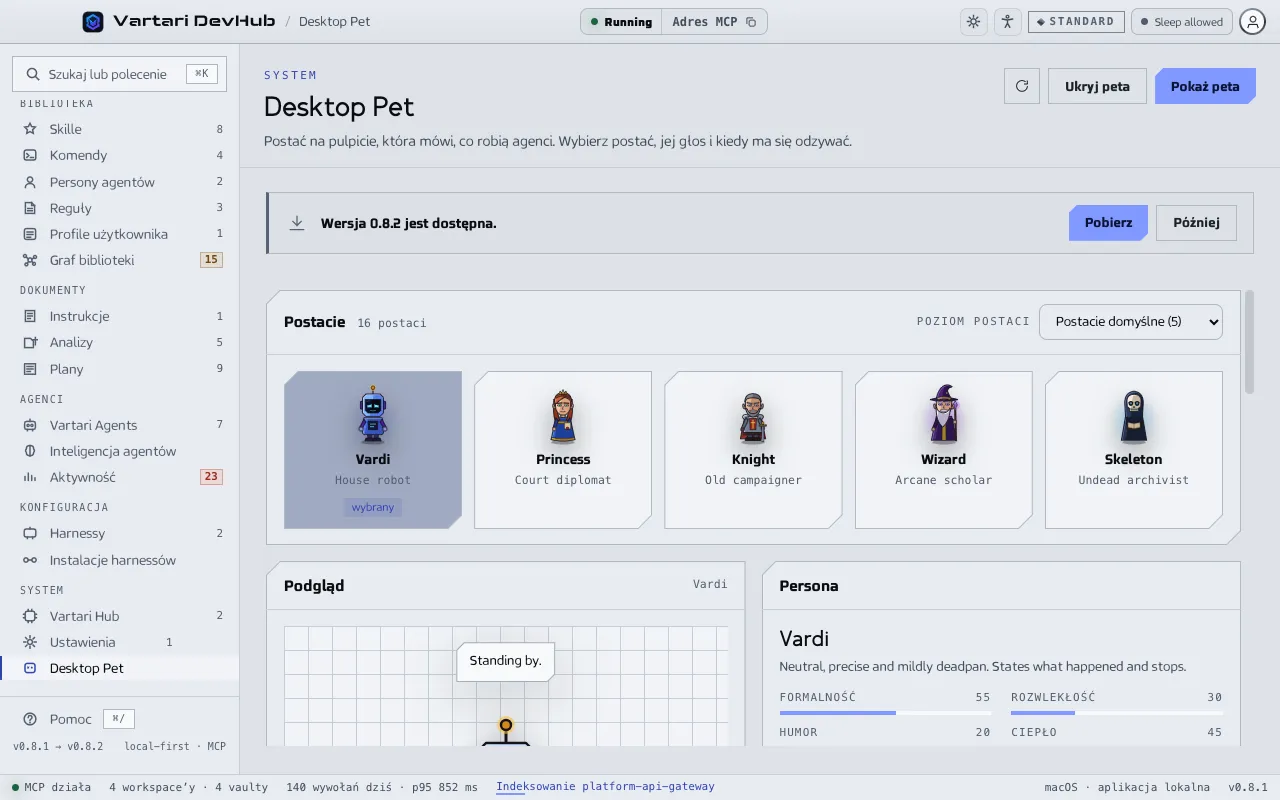
Task: Open Vartari Hub in the sidebar
Action: 120,616
